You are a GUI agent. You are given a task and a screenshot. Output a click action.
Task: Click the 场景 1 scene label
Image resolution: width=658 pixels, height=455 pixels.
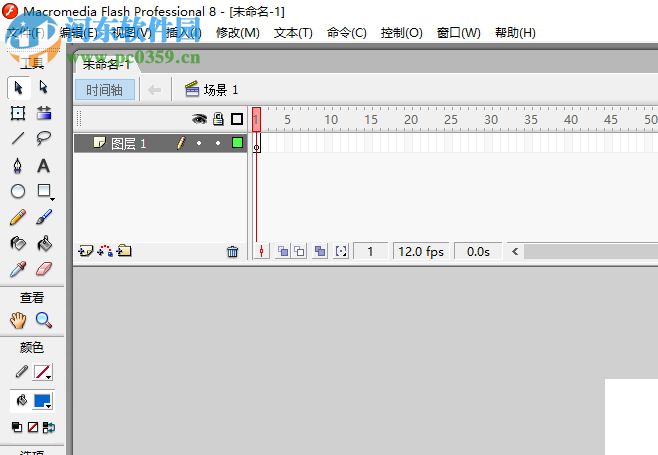click(212, 89)
